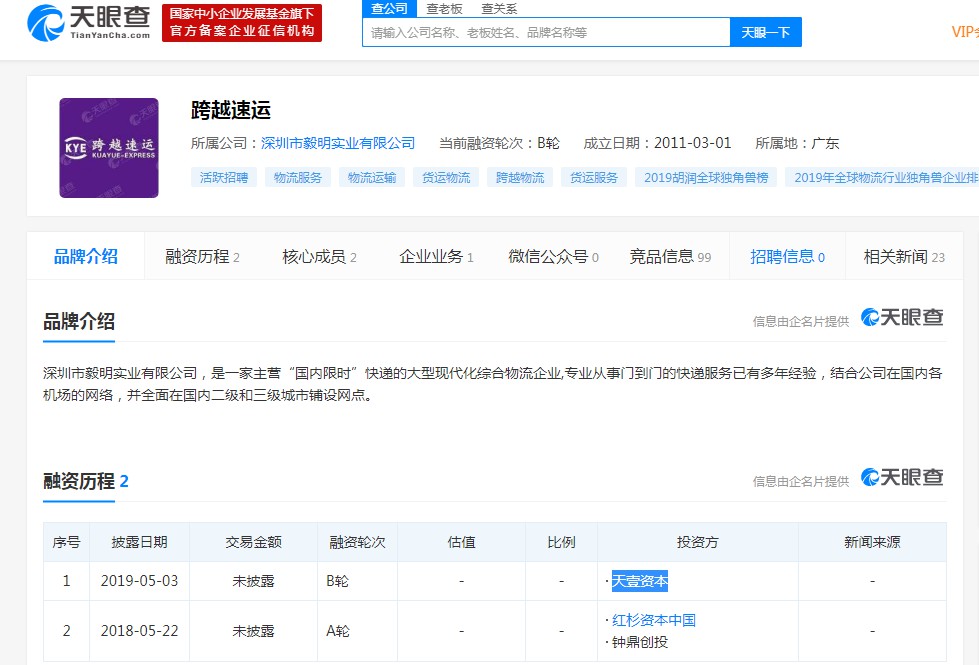Click the 天眼一下 search button

[765, 32]
